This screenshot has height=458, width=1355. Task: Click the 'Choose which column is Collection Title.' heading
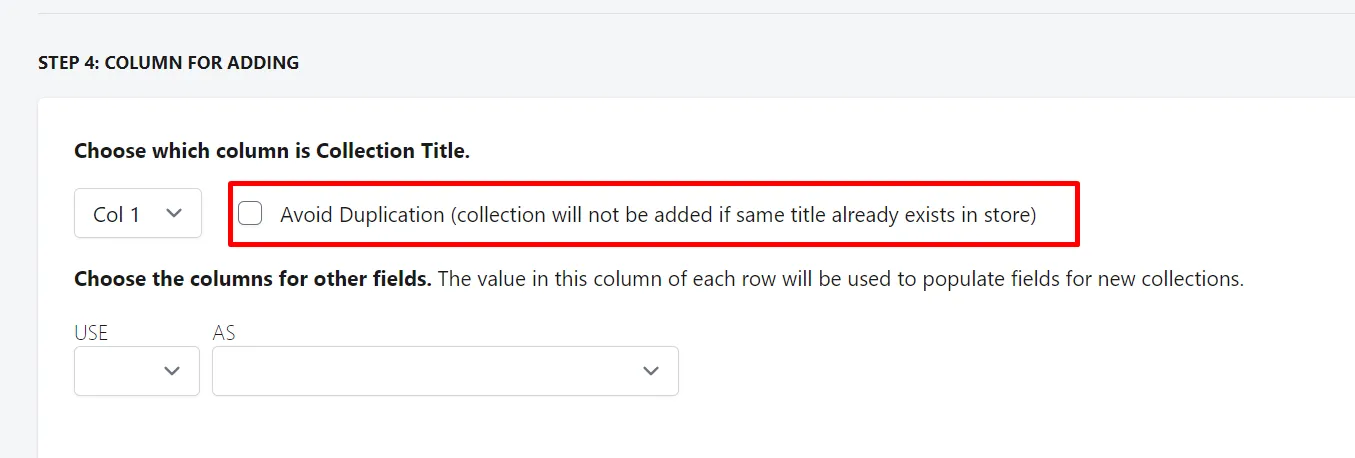pyautogui.click(x=272, y=152)
